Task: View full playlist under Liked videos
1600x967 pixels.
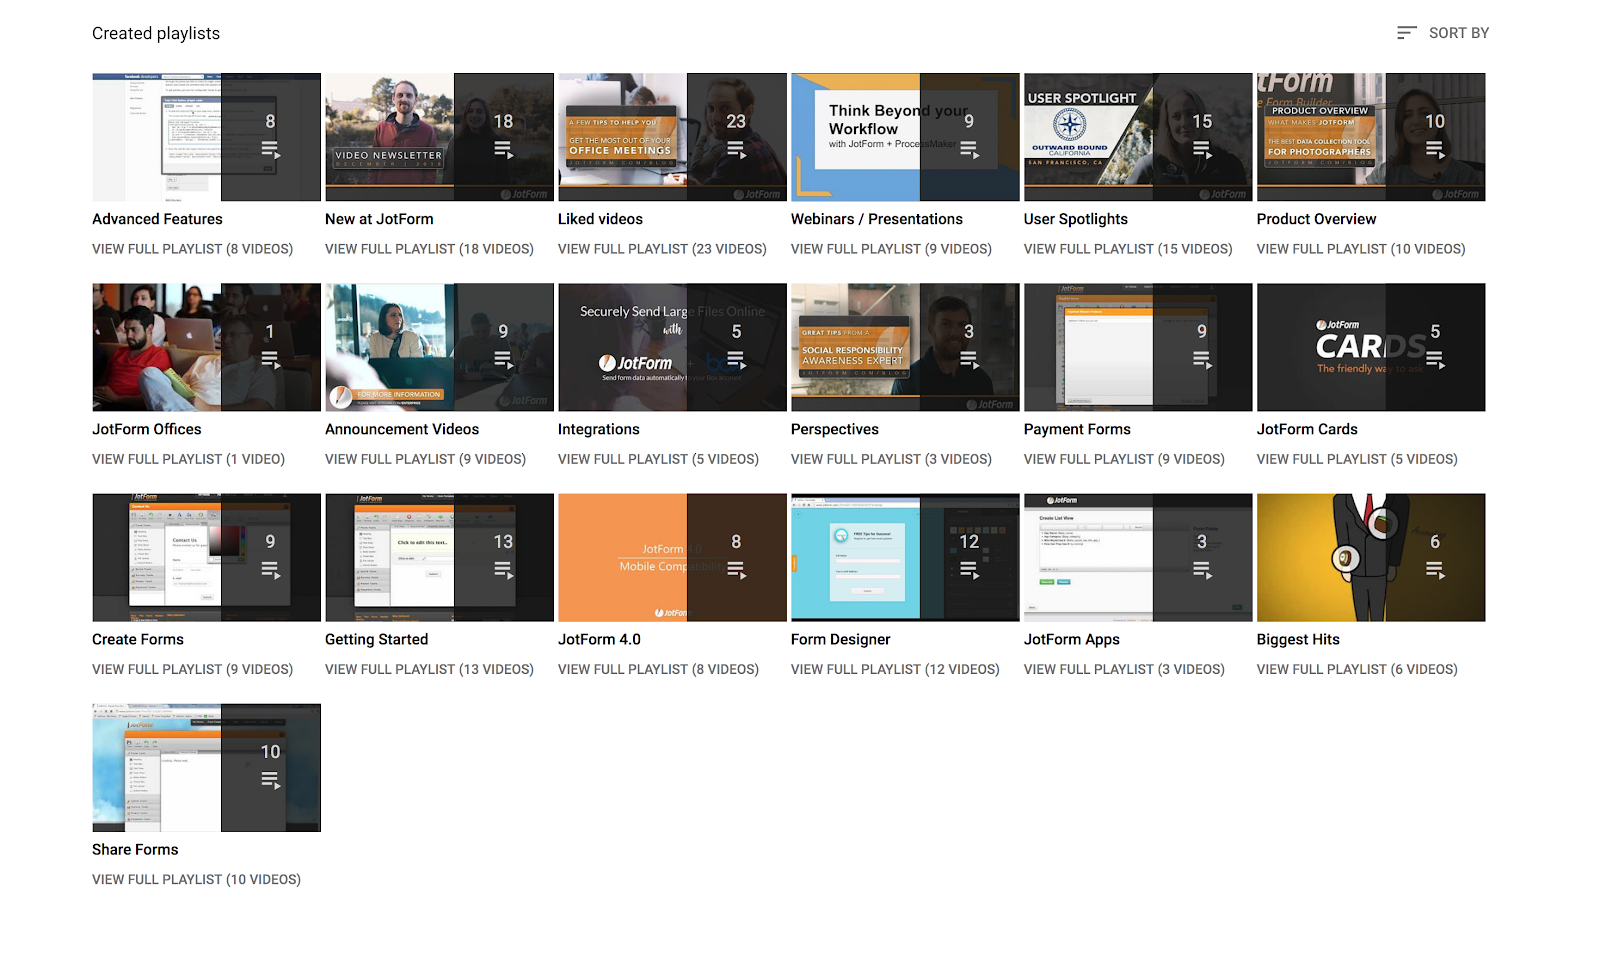Action: pyautogui.click(x=662, y=249)
